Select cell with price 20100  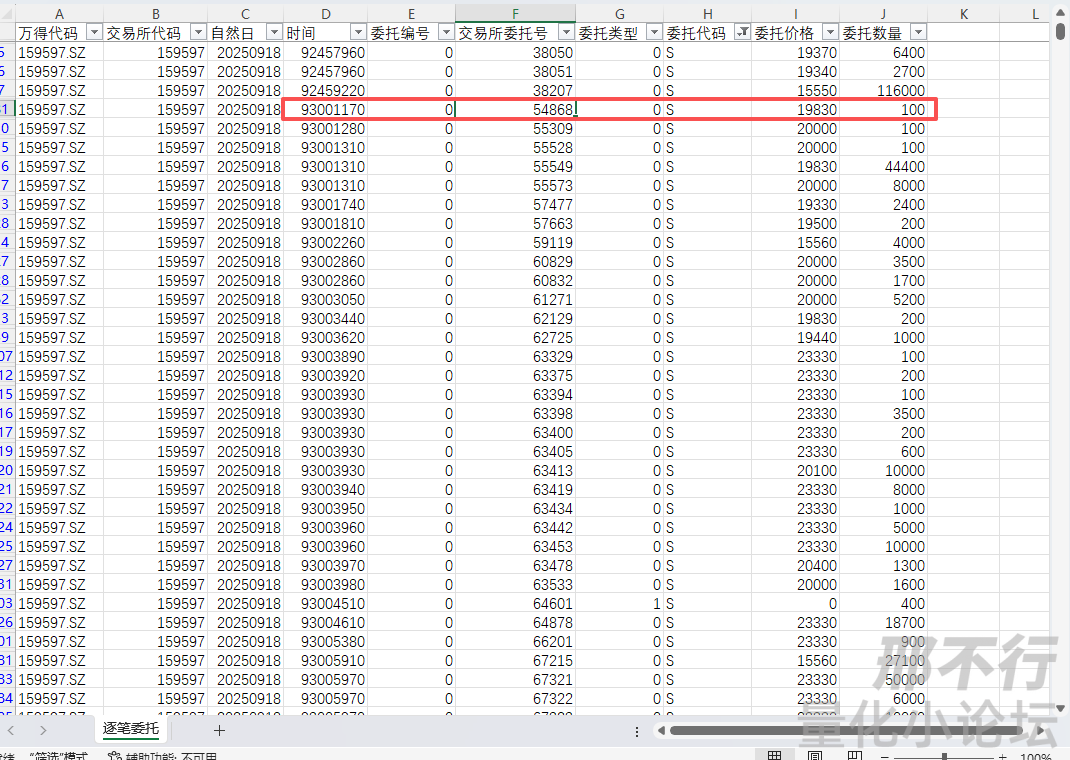796,471
